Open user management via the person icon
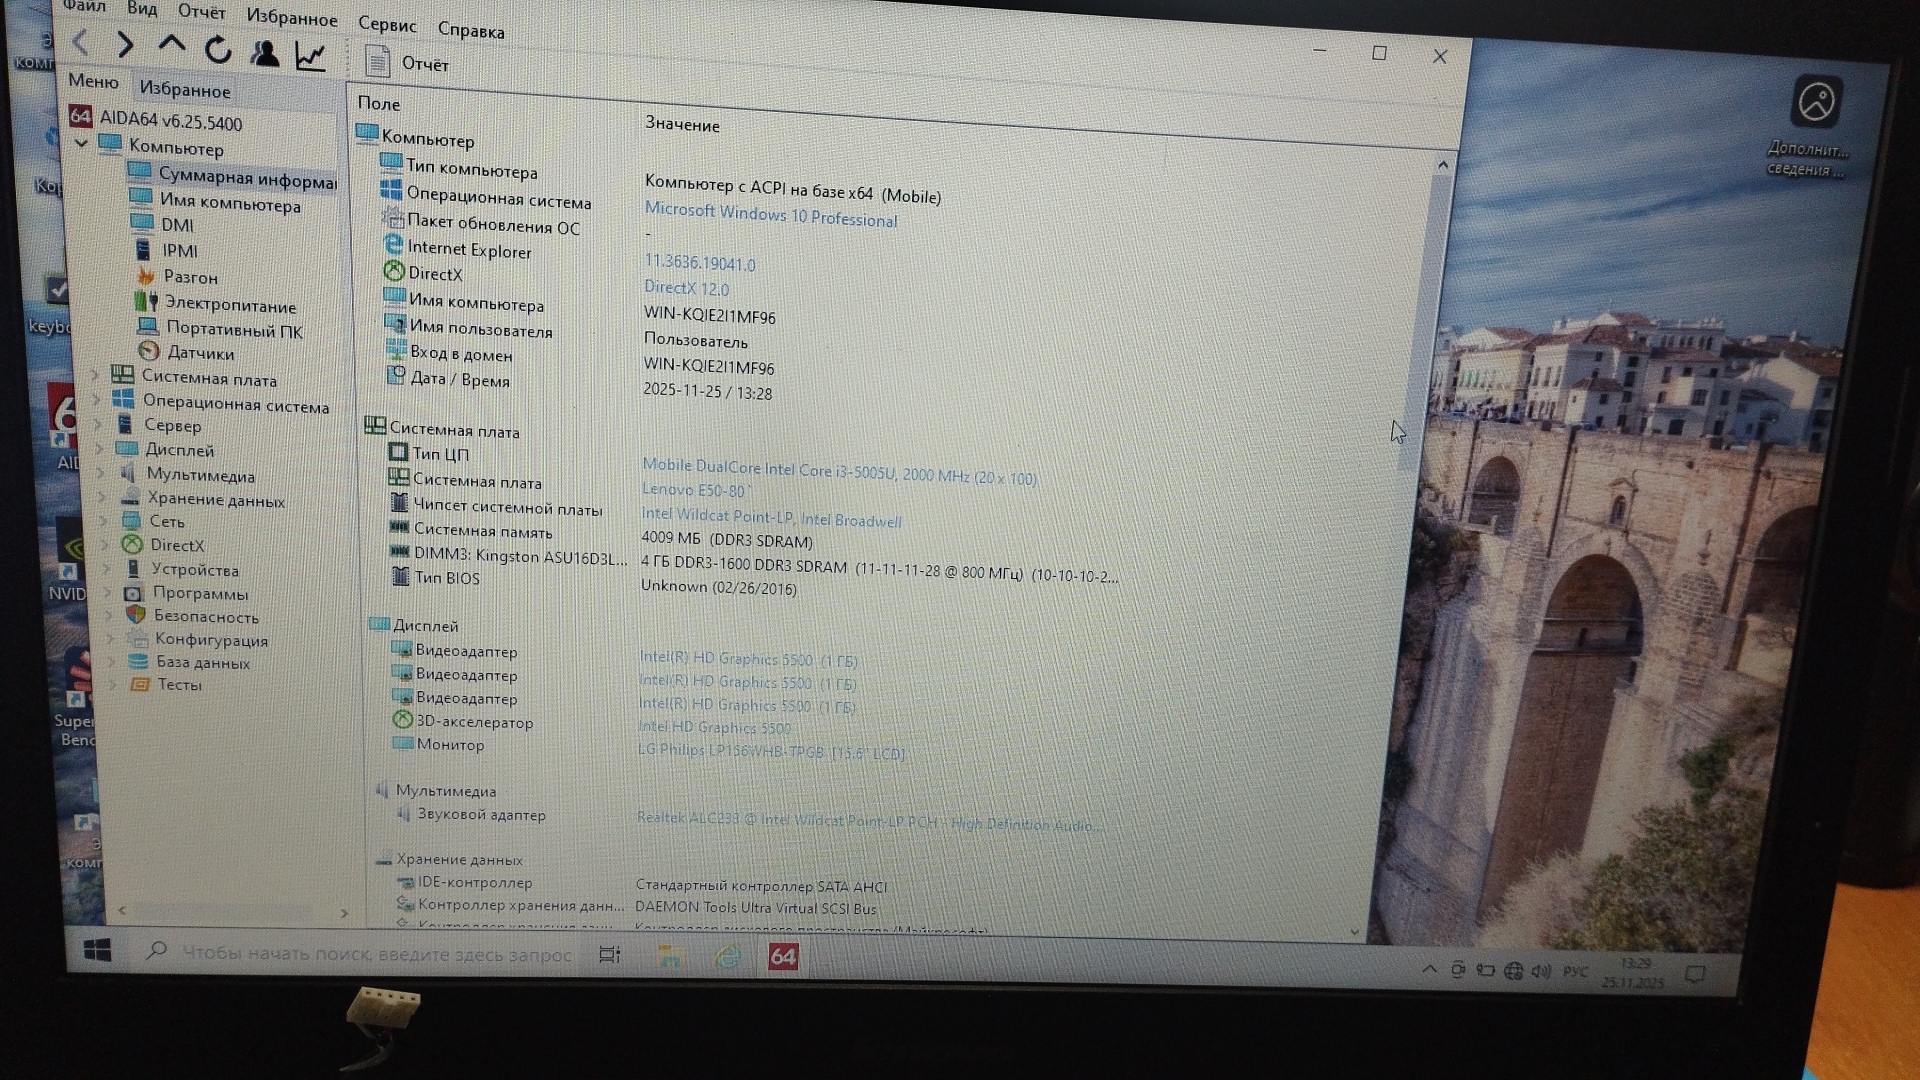1920x1080 pixels. coord(265,53)
